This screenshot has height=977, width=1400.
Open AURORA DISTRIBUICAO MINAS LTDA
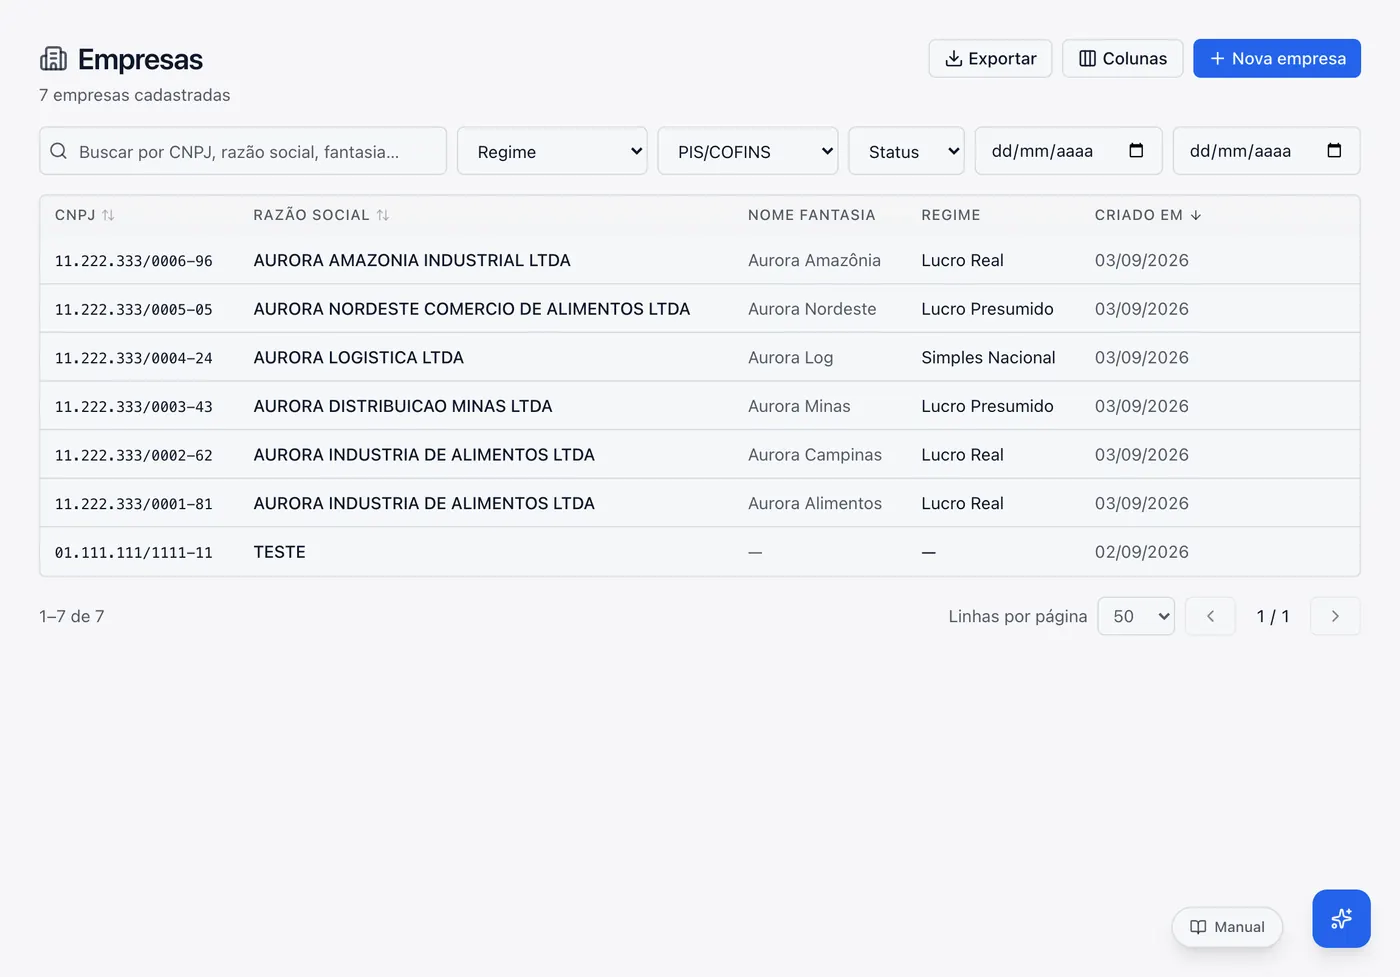click(x=403, y=406)
